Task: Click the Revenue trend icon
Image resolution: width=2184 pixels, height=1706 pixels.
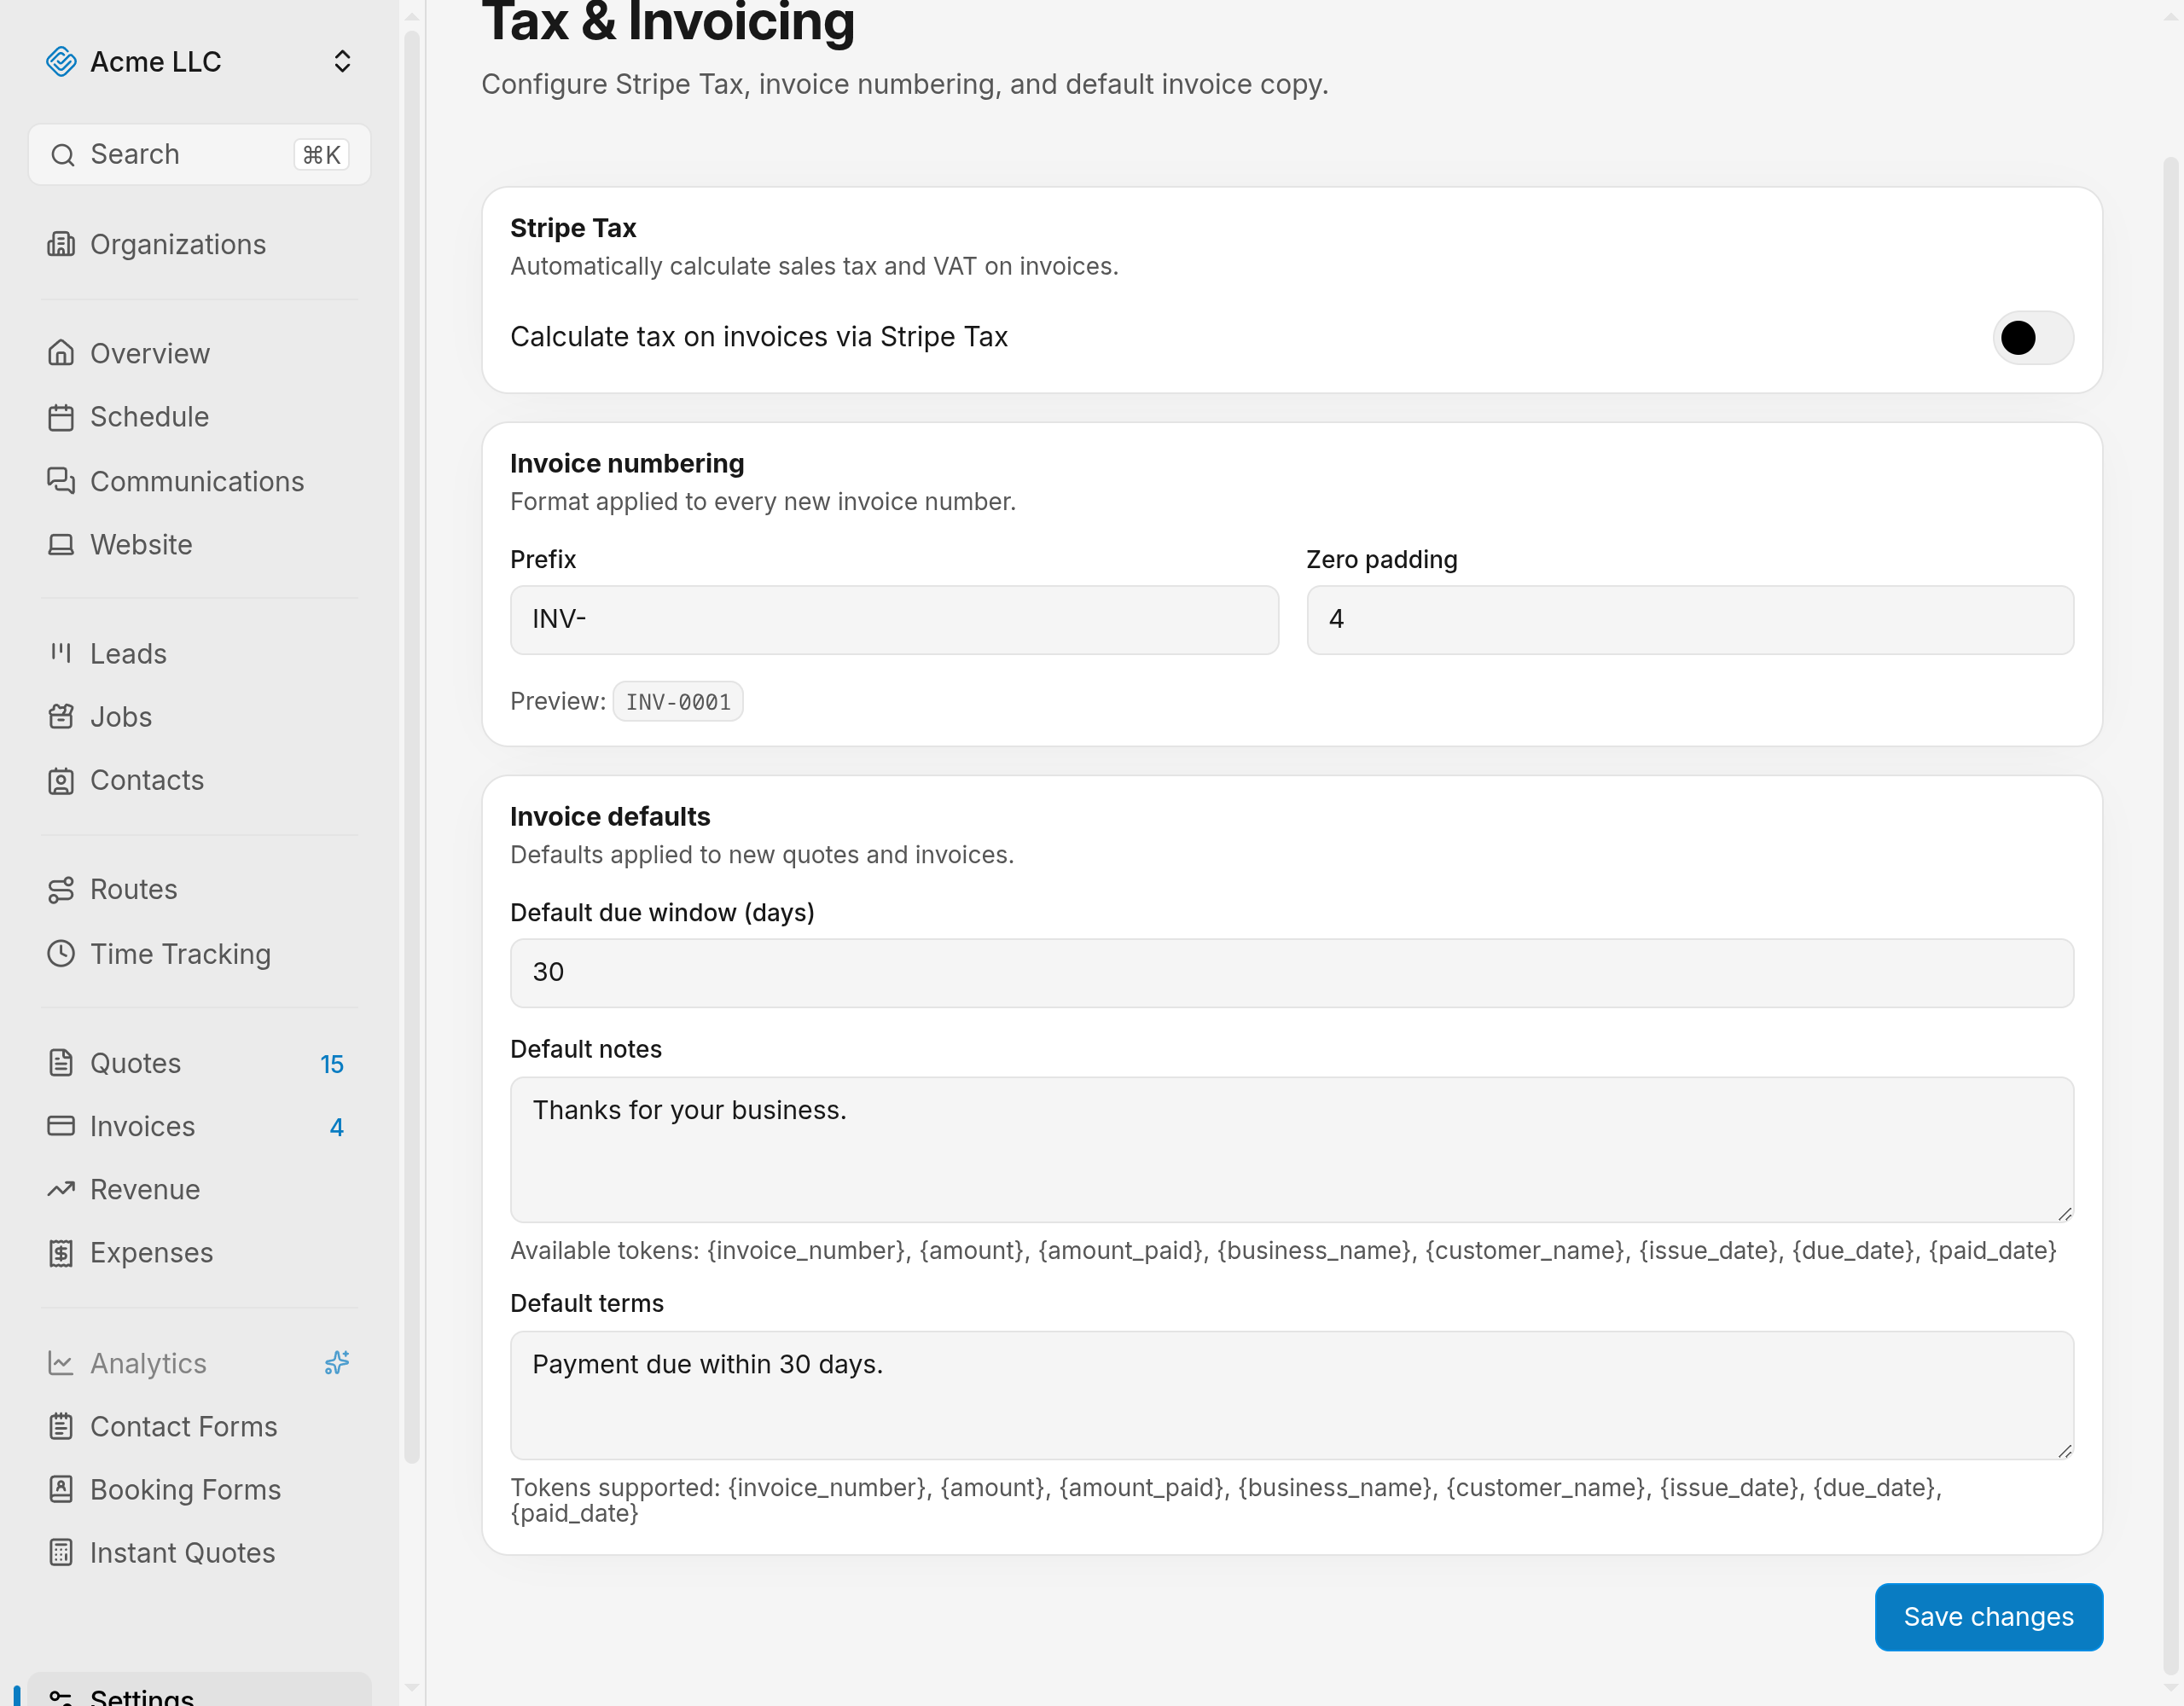Action: (61, 1190)
